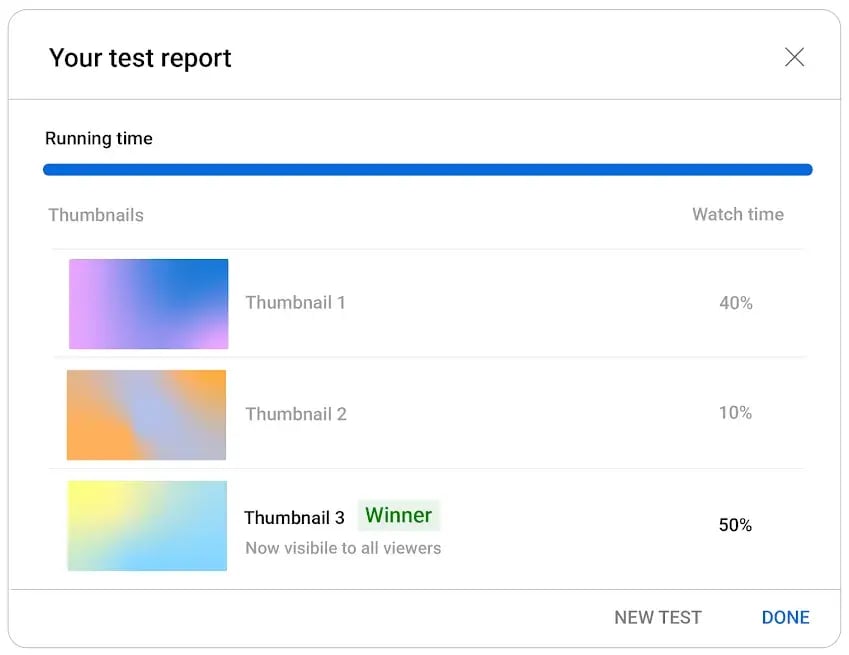Screen dimensions: 849x655
Task: Click the Thumbnail 2 label
Action: (296, 414)
